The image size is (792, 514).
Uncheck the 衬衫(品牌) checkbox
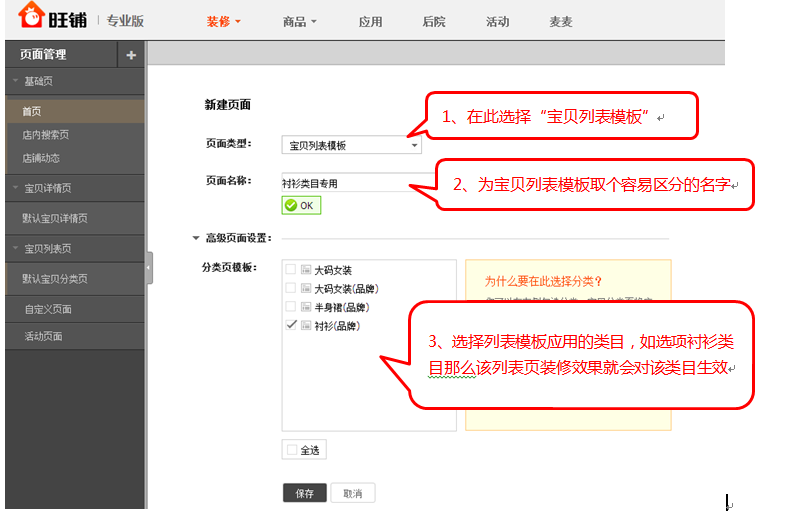pos(290,325)
